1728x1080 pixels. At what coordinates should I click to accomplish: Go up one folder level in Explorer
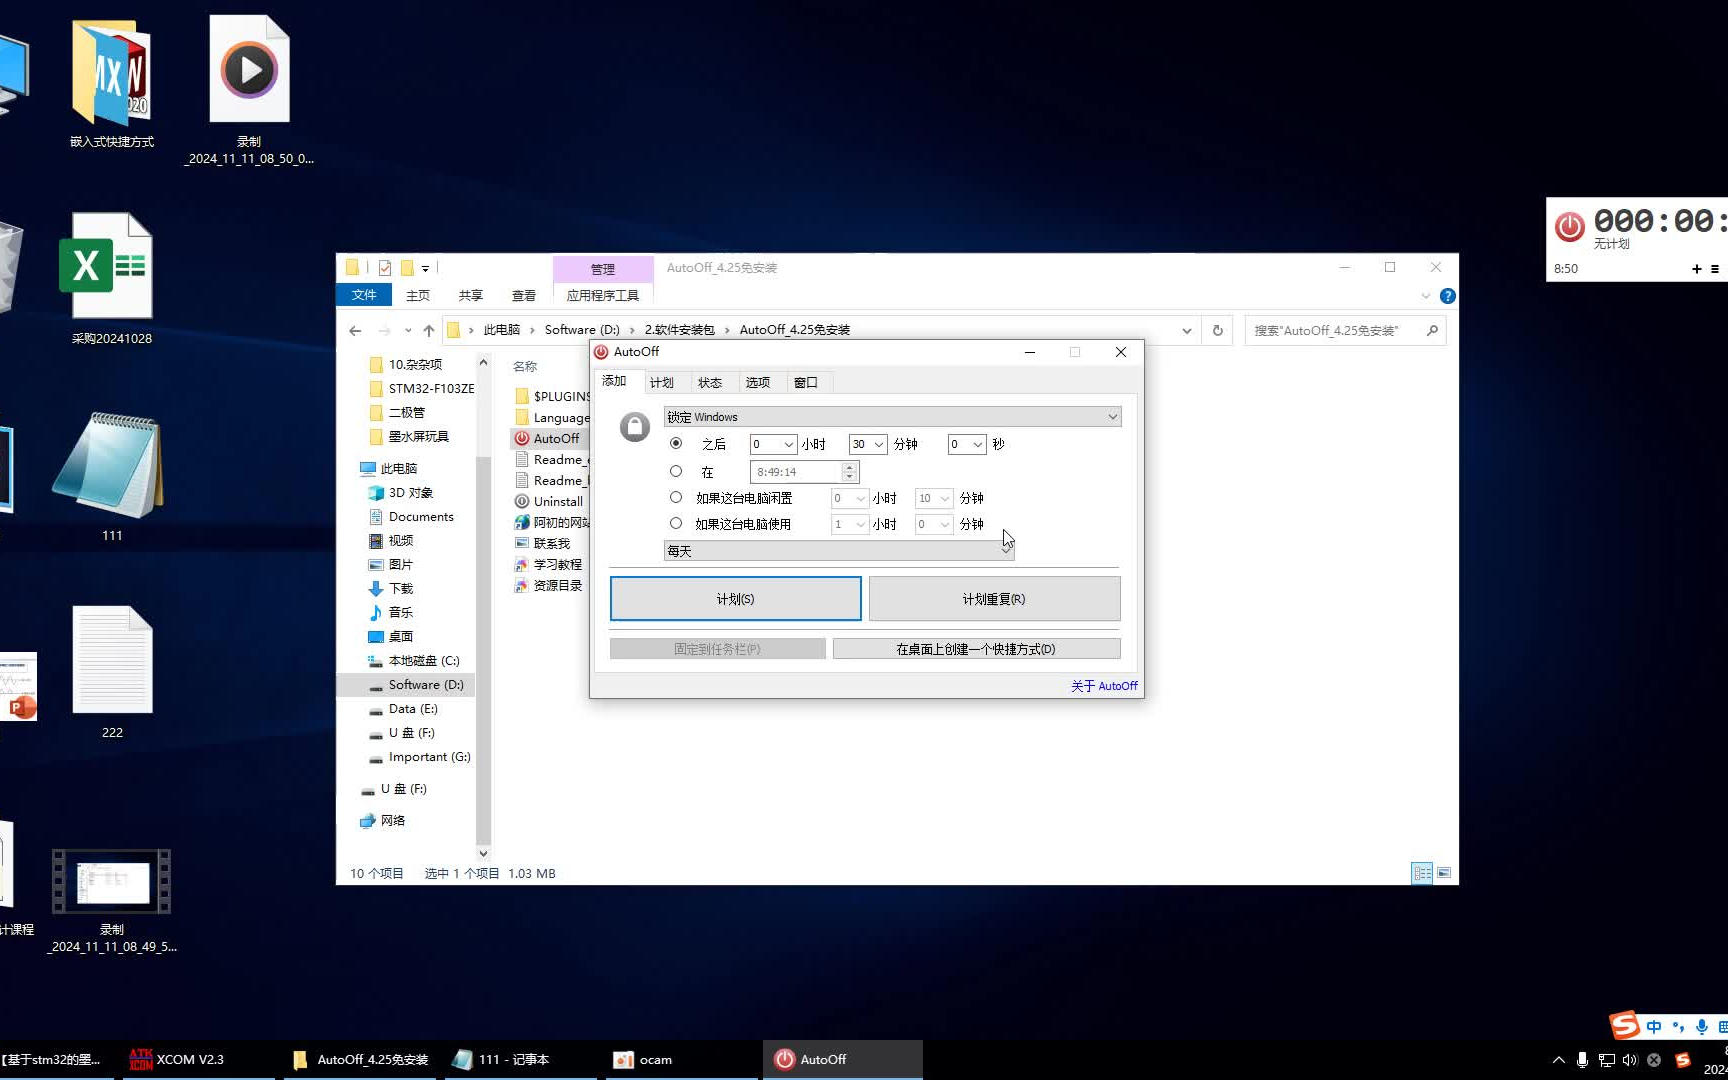[x=429, y=330]
